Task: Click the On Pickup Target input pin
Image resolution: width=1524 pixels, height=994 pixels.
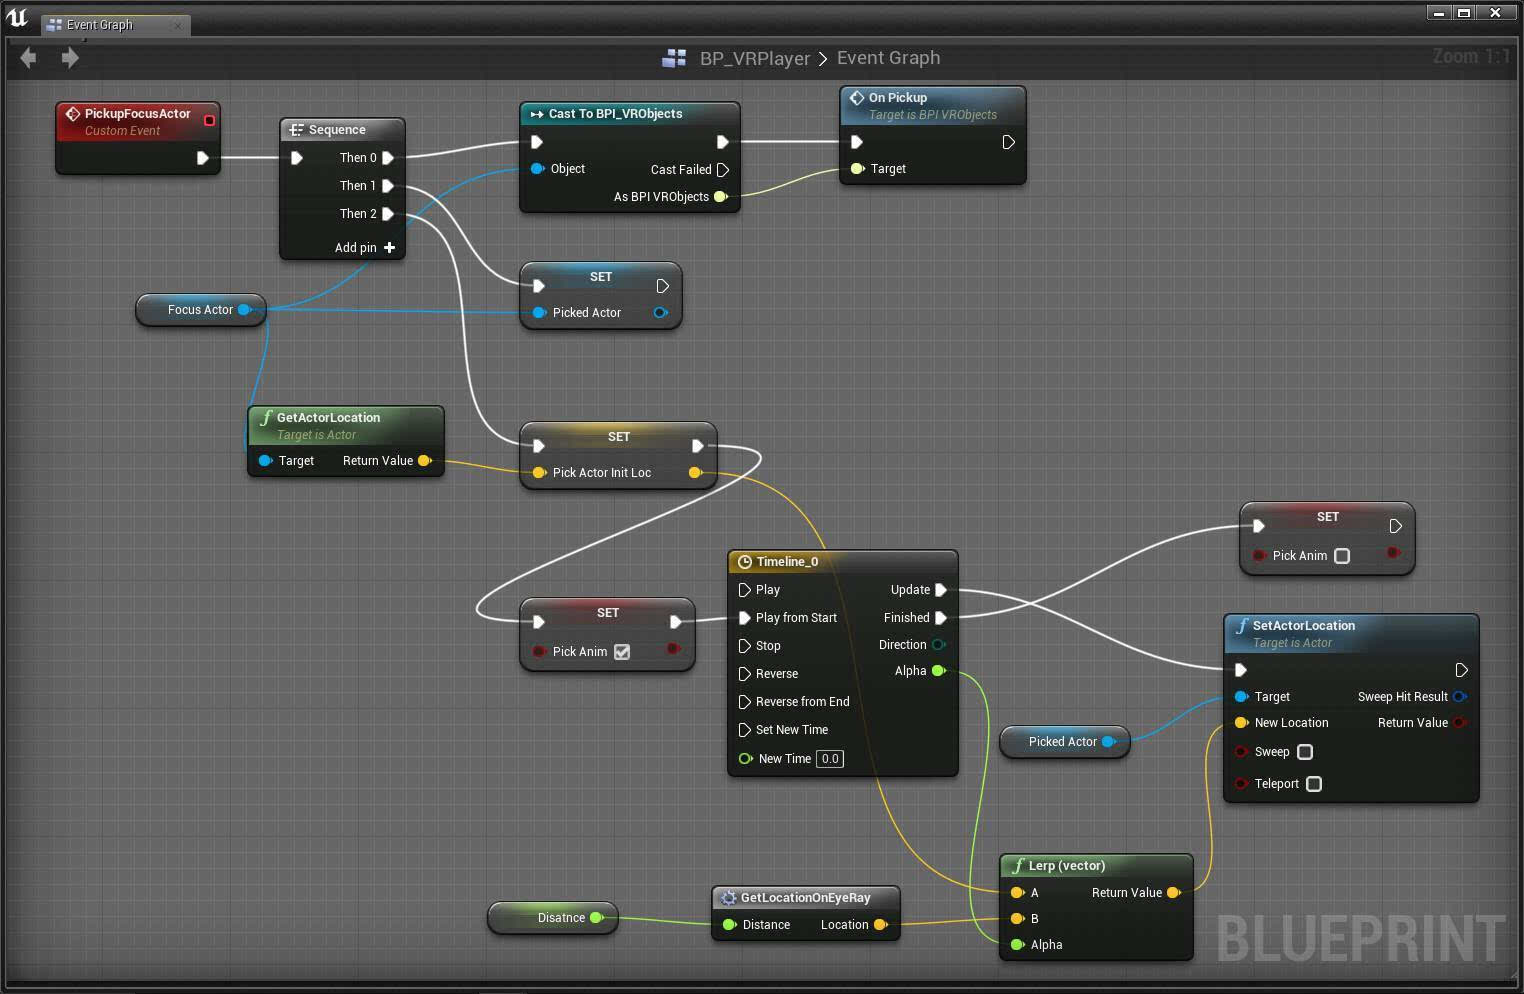Action: pyautogui.click(x=857, y=169)
